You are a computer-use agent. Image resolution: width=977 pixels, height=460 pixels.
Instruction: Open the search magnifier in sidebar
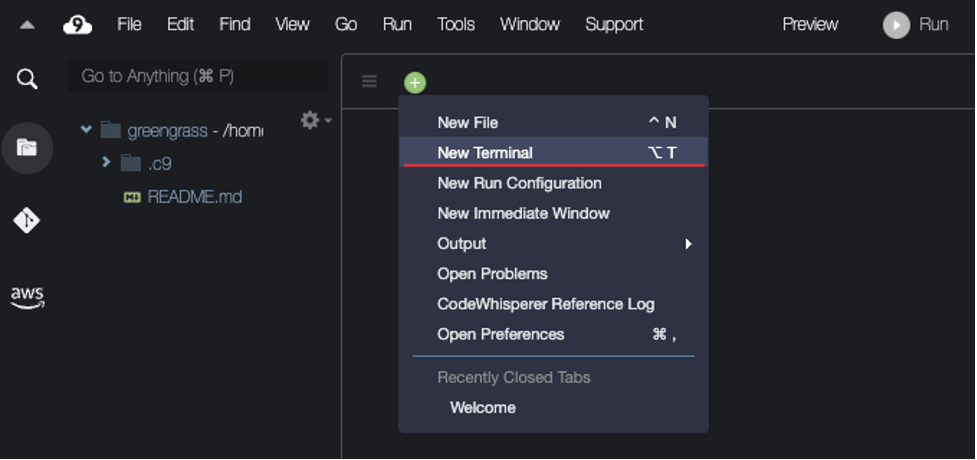(x=27, y=78)
